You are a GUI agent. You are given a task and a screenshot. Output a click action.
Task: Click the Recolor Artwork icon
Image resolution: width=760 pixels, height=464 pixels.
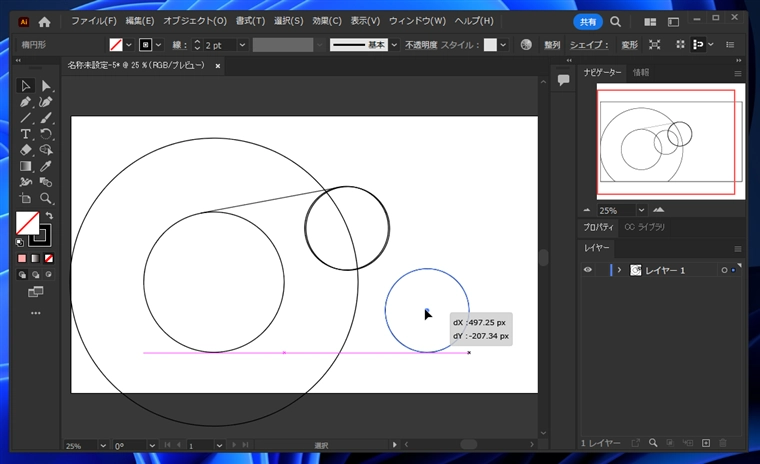[526, 45]
